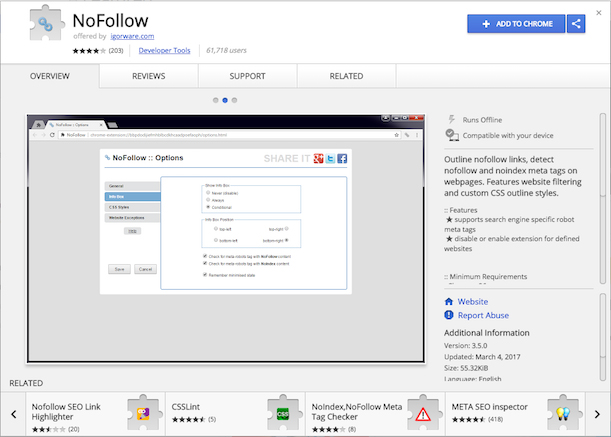The image size is (611, 437).
Task: Switch to the Support tab
Action: [247, 76]
